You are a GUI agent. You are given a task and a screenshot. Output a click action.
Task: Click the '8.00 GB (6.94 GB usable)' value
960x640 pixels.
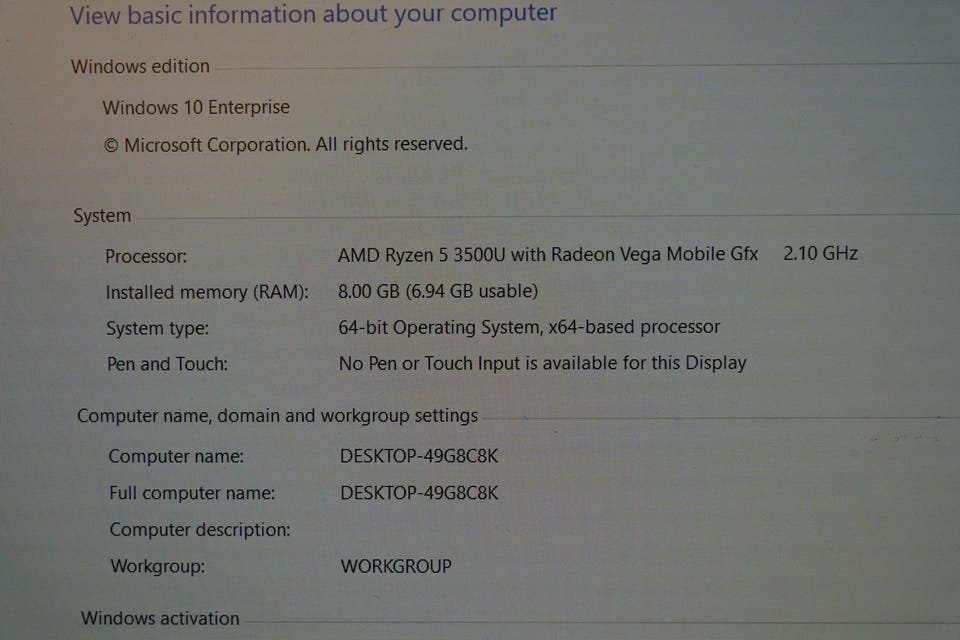438,291
